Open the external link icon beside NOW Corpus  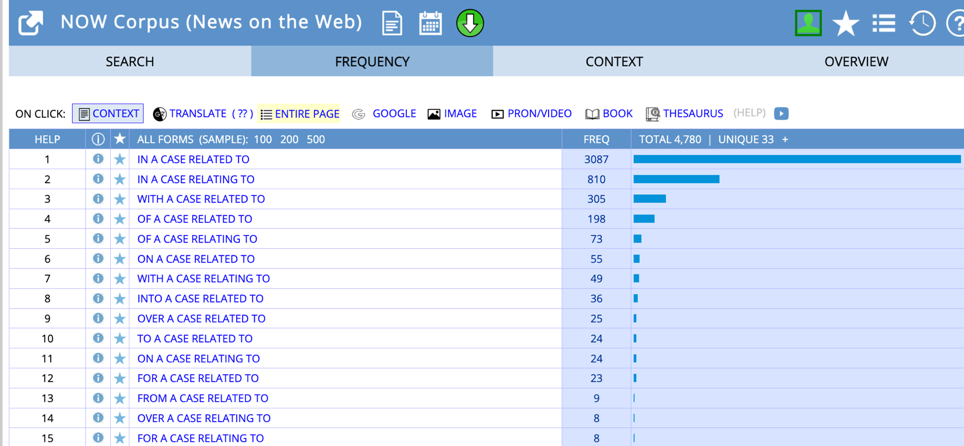point(31,23)
